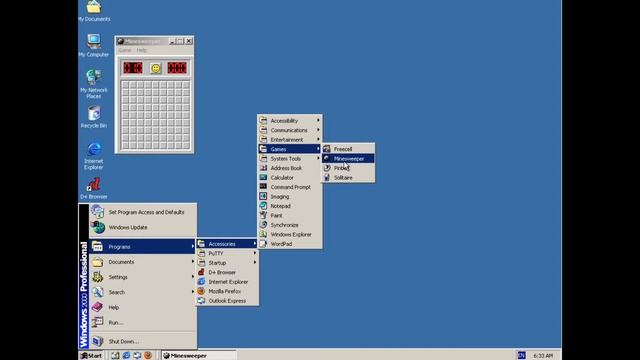The height and width of the screenshot is (360, 640).
Task: Click the Minesweeper smiley face button
Action: tap(156, 68)
